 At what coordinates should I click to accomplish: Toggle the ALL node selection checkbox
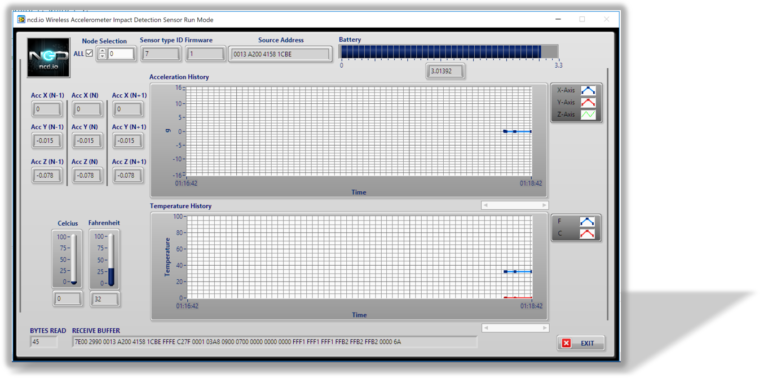point(89,53)
